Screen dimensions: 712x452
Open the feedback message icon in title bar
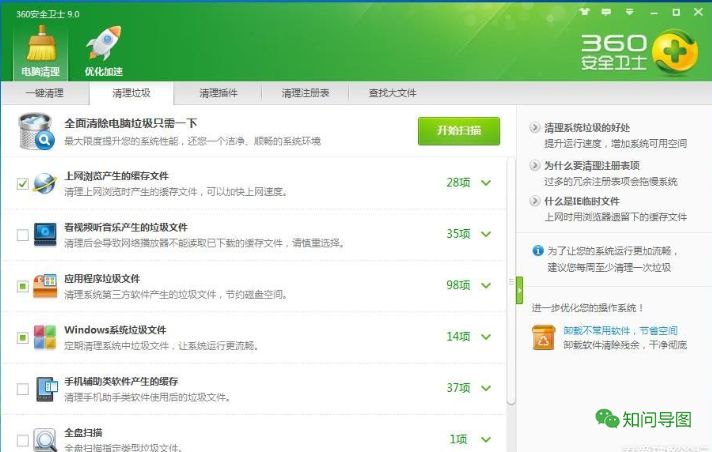click(x=606, y=11)
